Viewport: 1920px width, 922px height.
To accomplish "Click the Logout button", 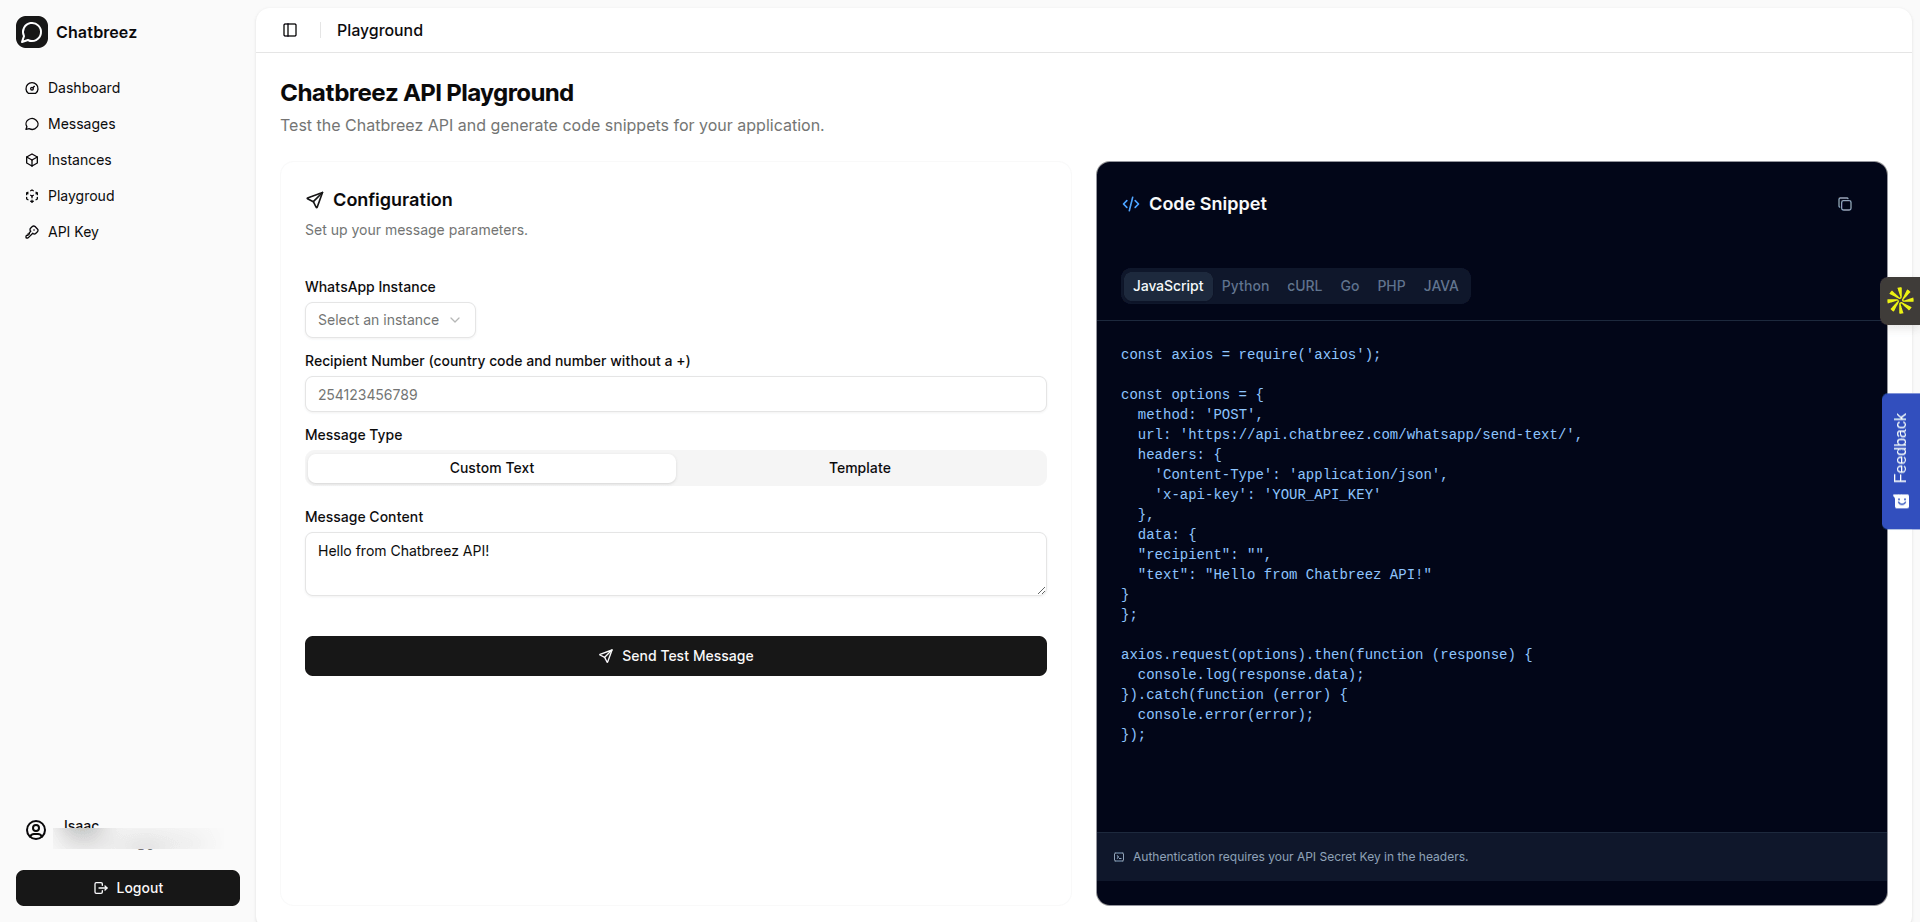I will (x=128, y=888).
